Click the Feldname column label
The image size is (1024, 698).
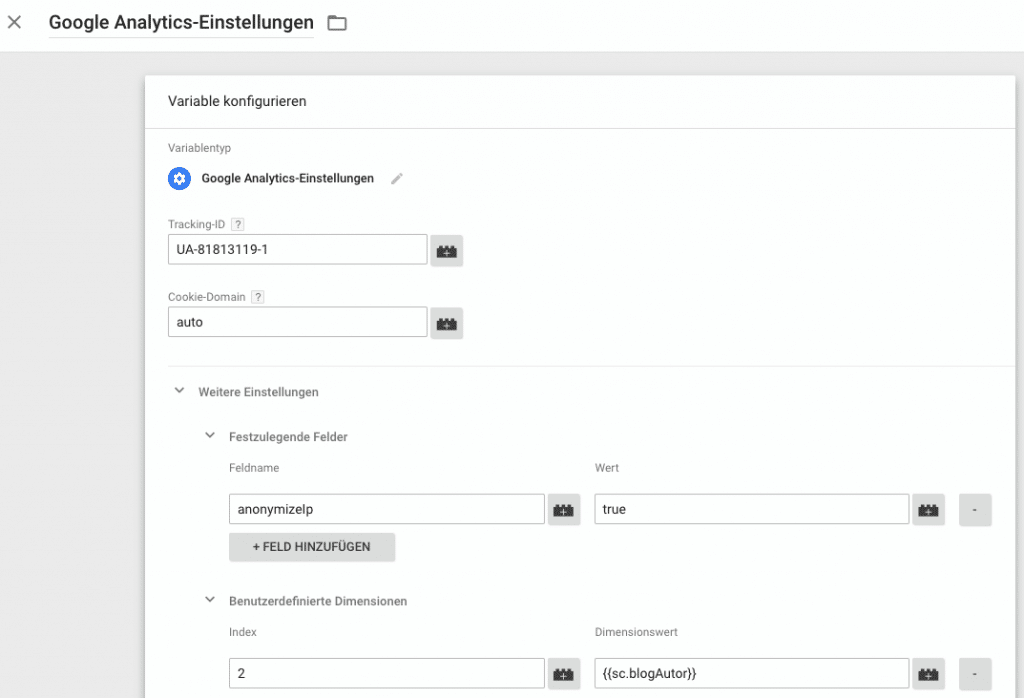pos(254,468)
